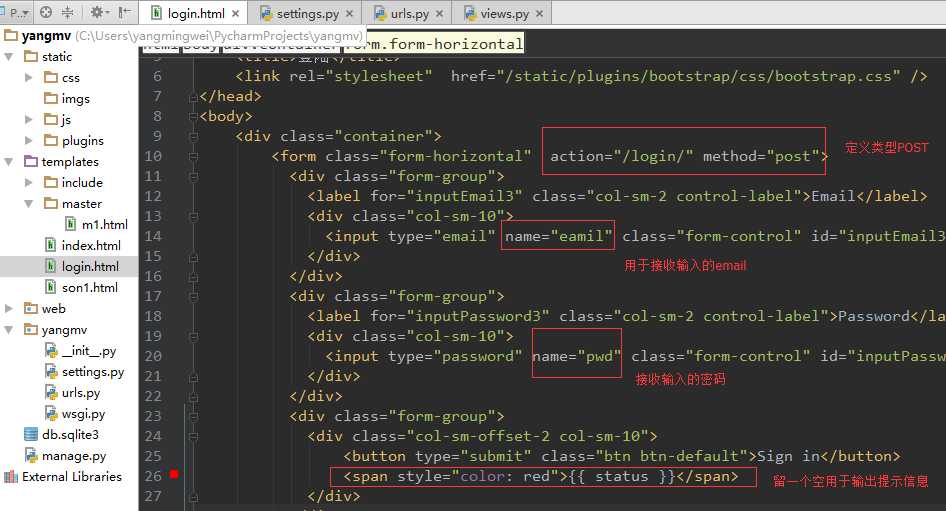
Task: Hide the project tool window with the arrow icon
Action: (x=124, y=12)
